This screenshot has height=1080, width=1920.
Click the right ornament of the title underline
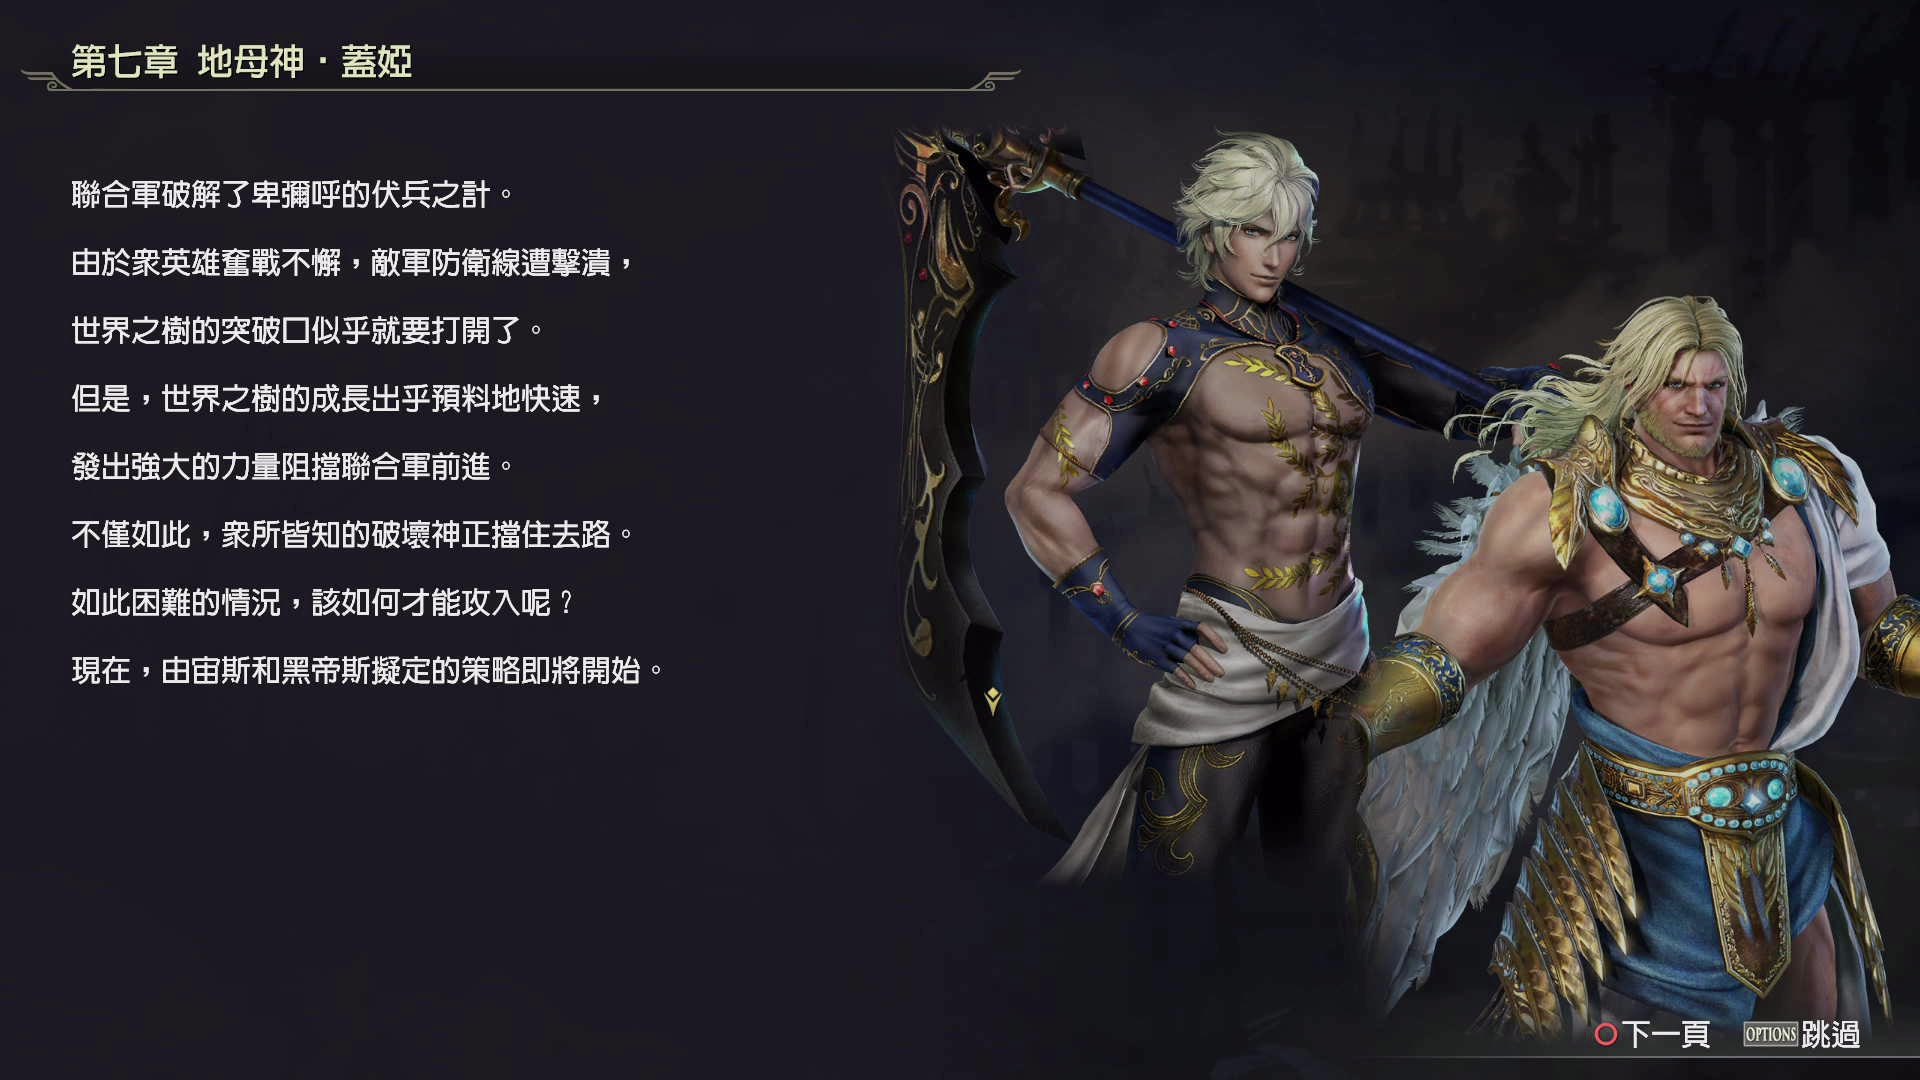994,80
